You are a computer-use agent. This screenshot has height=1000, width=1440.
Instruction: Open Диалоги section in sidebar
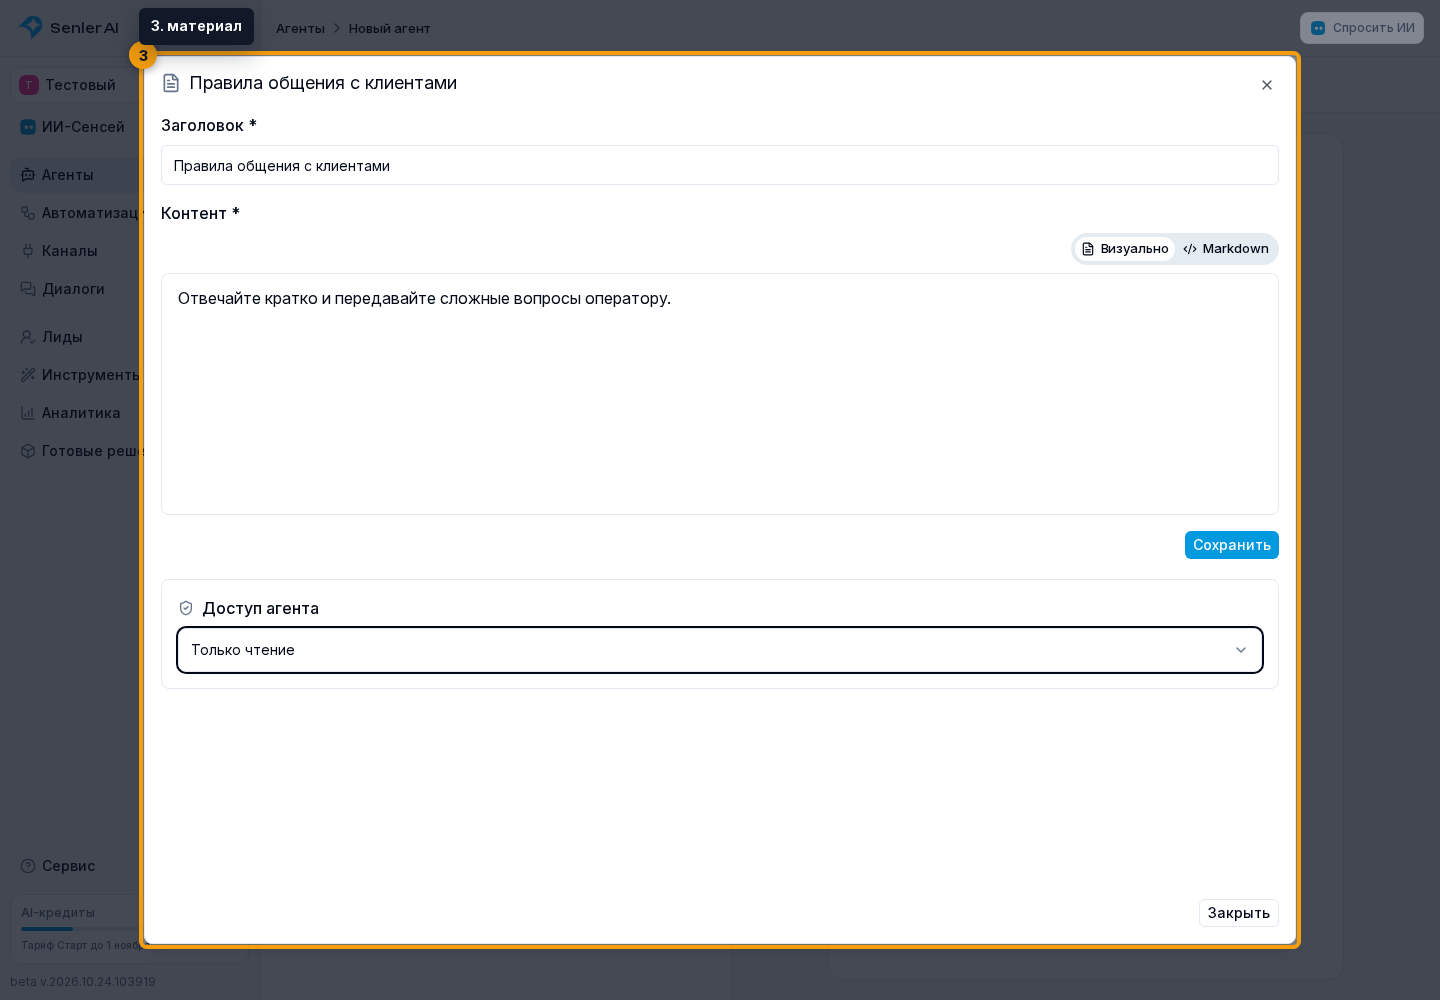(76, 289)
